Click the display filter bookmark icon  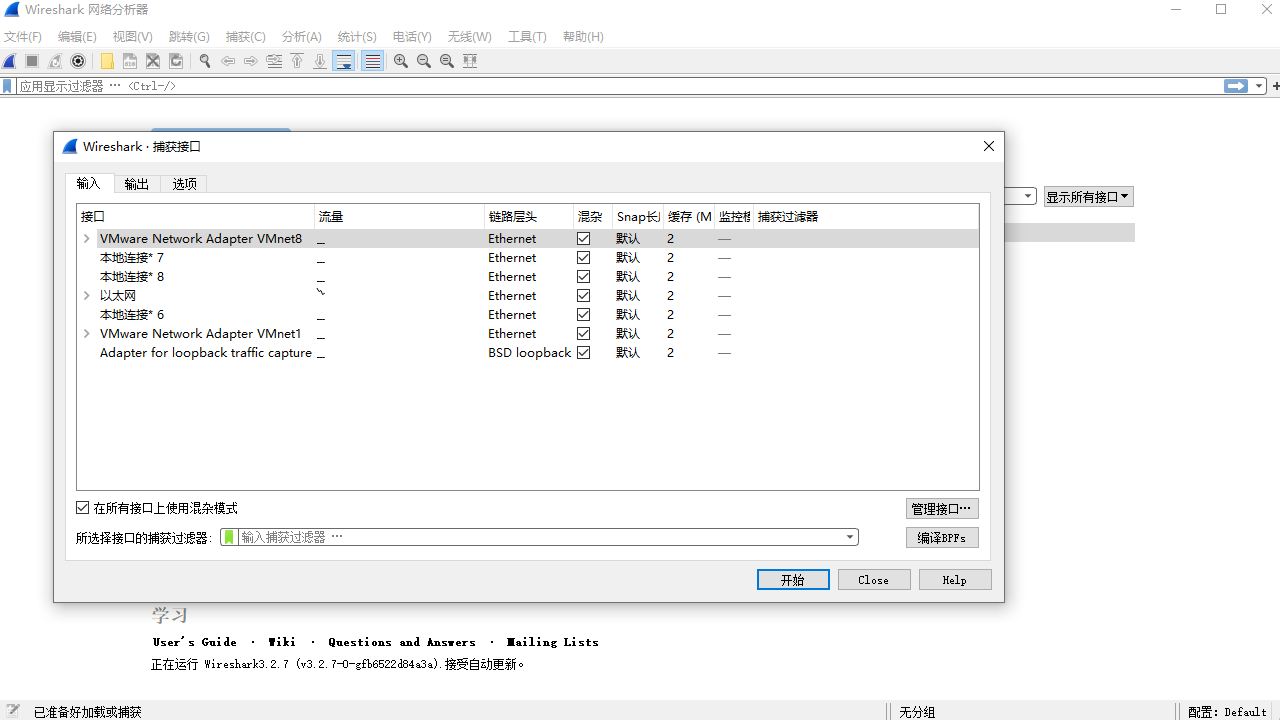(7, 85)
